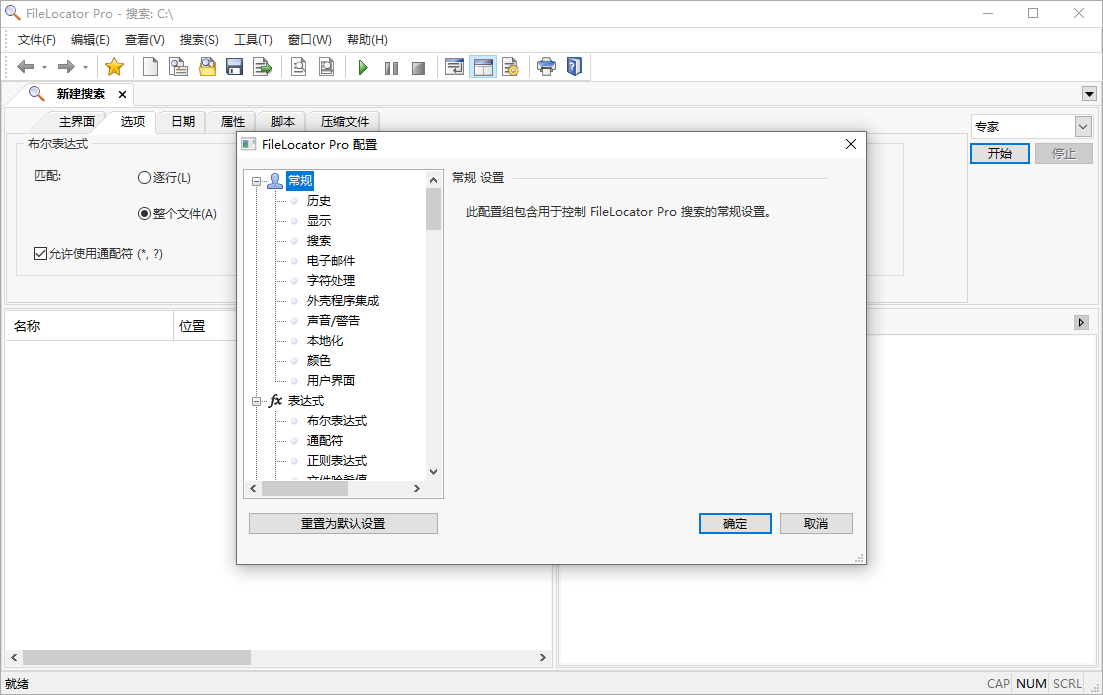The image size is (1103, 695).
Task: Save the current search criteria
Action: (234, 66)
